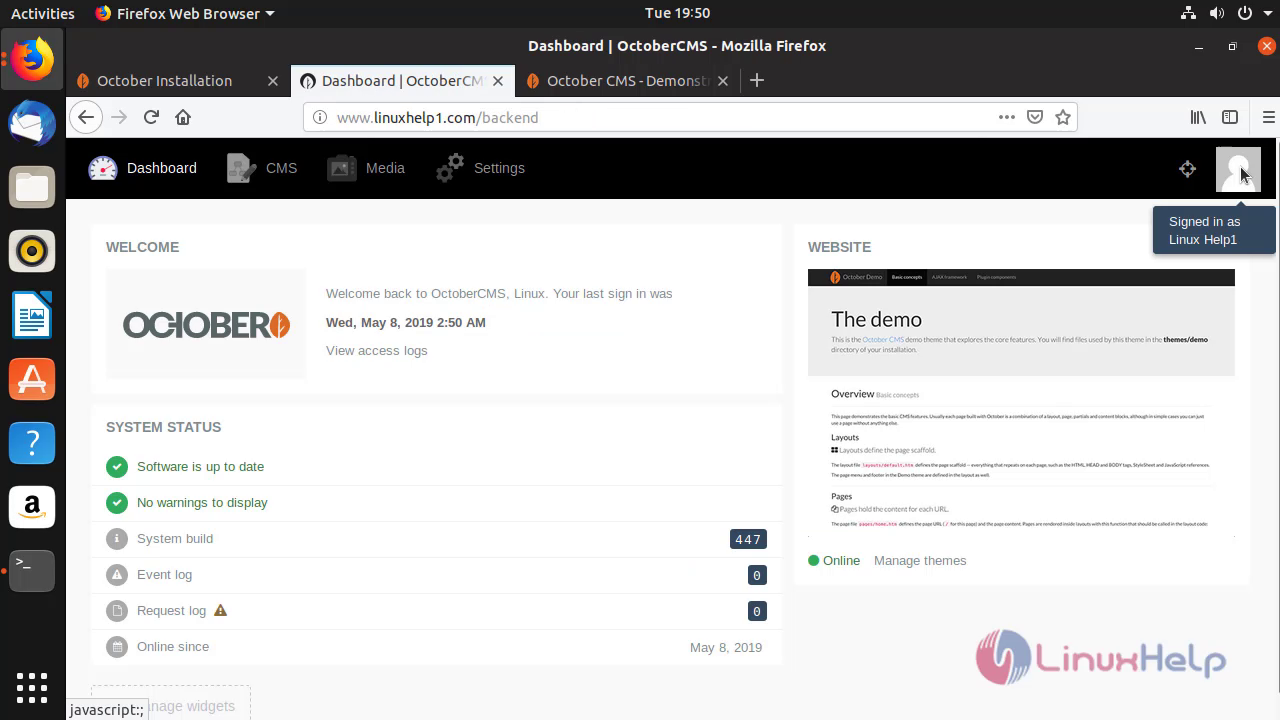This screenshot has height=720, width=1280.
Task: Open Amazon launcher in the dock
Action: [32, 506]
